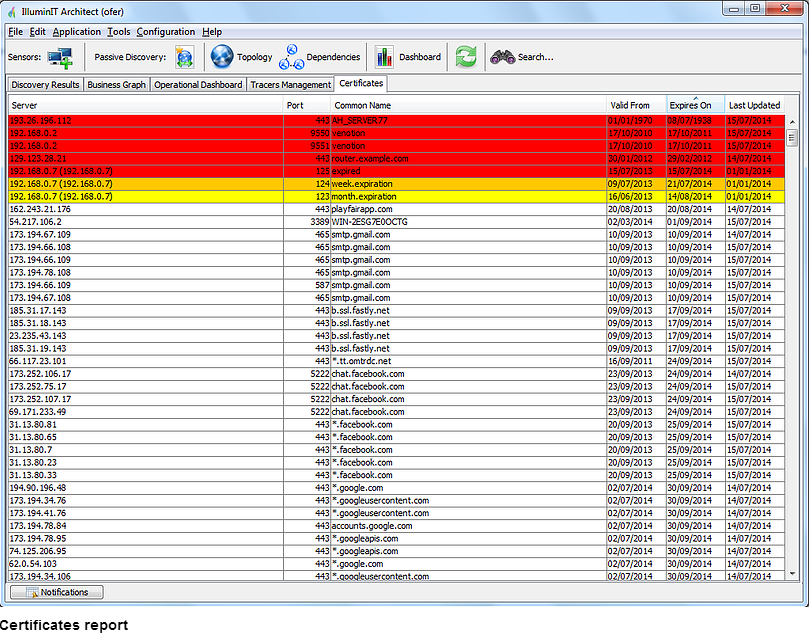Open the File menu
Viewport: 809px width, 633px height.
point(15,32)
